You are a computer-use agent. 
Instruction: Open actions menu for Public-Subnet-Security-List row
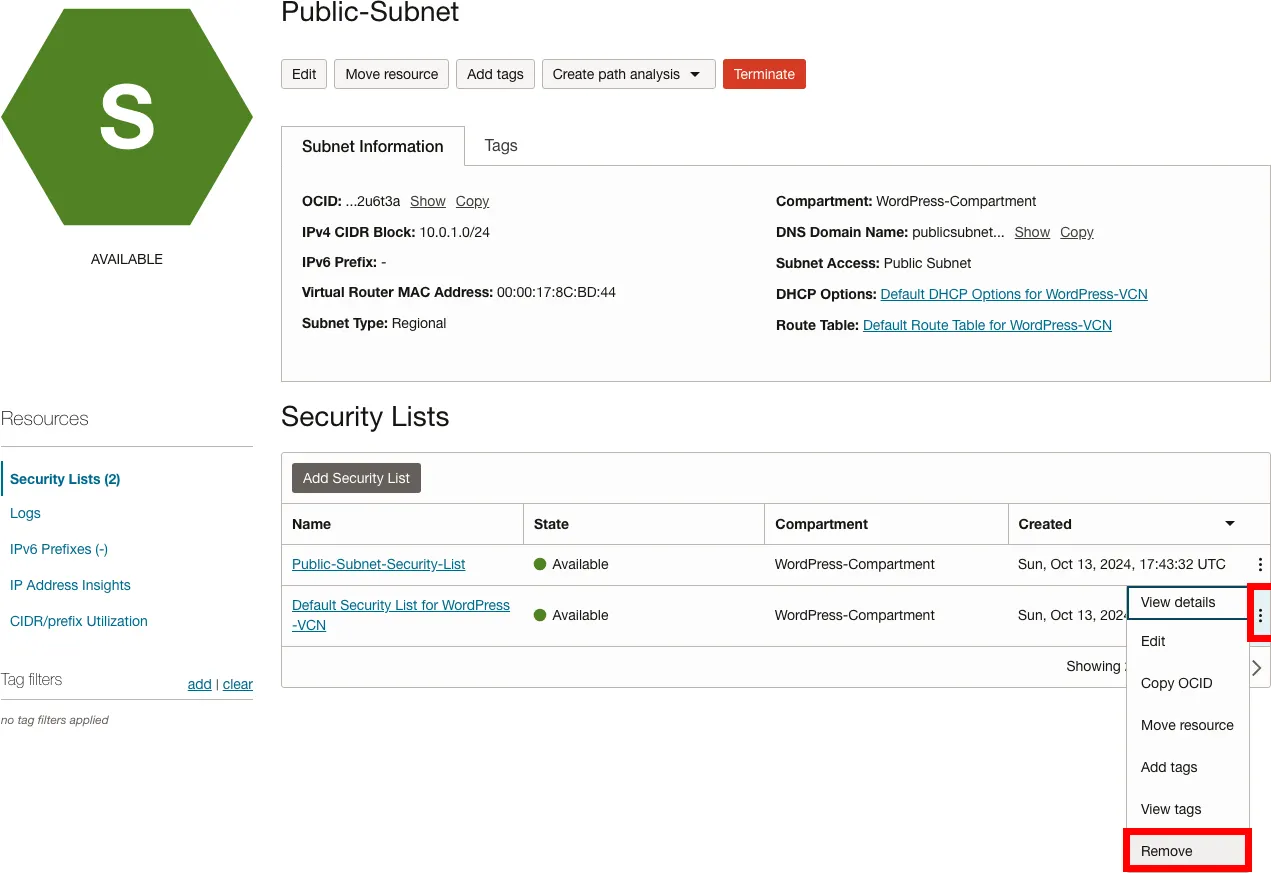click(x=1260, y=565)
